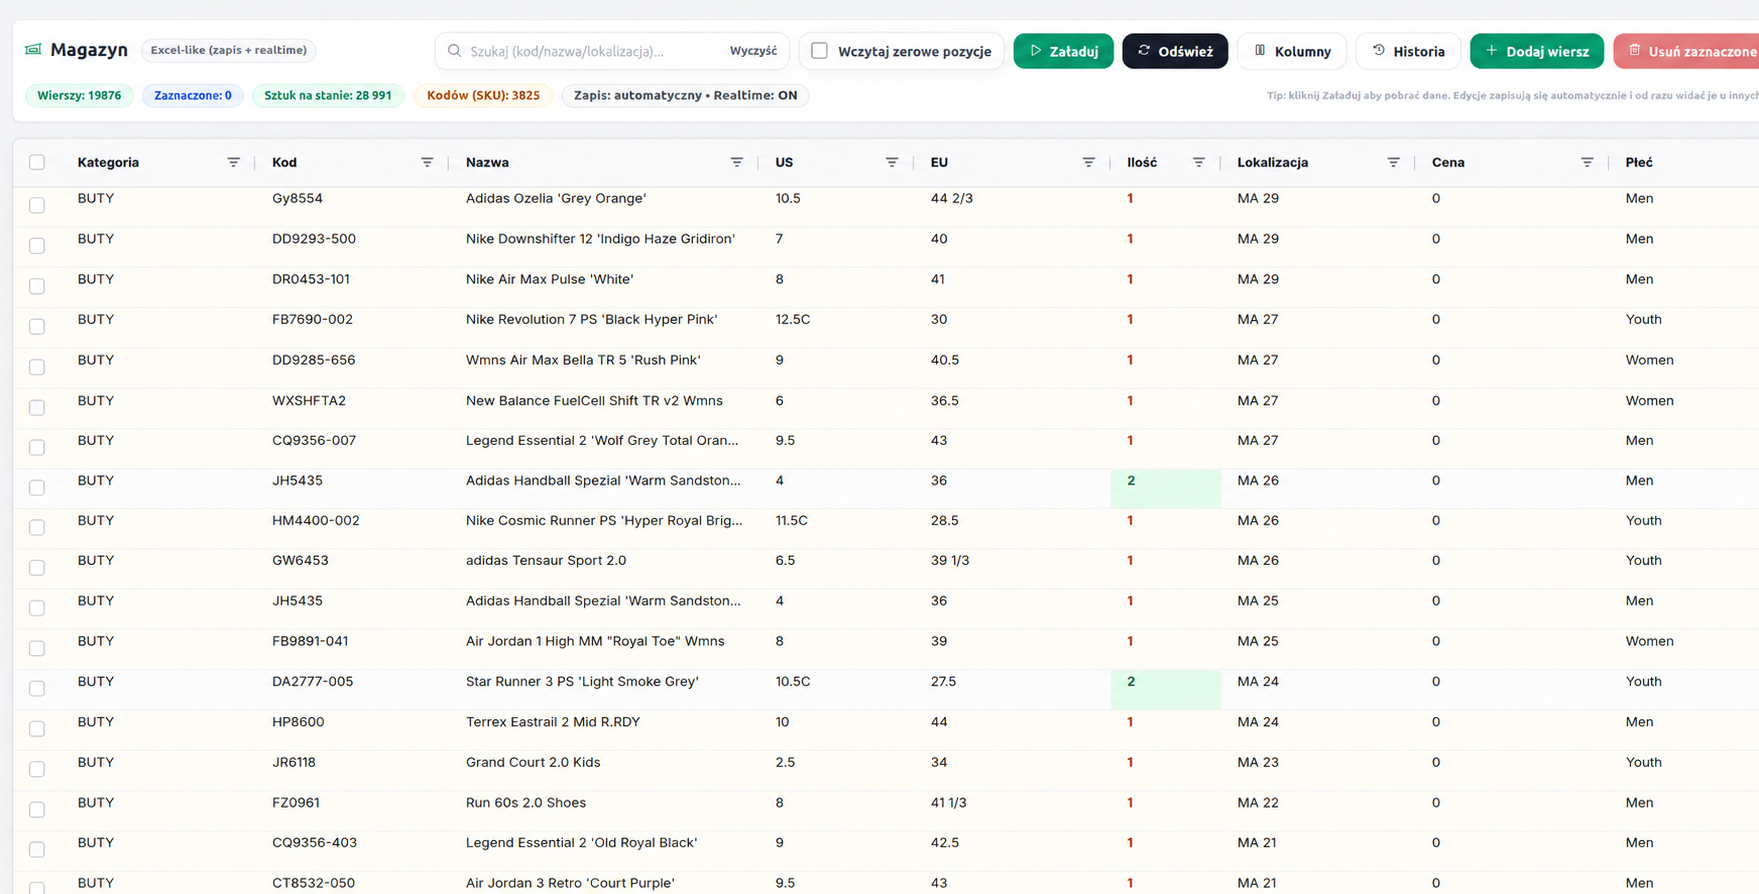Viewport: 1759px width, 894px height.
Task: Open filter icon for Kategoria column
Action: 233,162
